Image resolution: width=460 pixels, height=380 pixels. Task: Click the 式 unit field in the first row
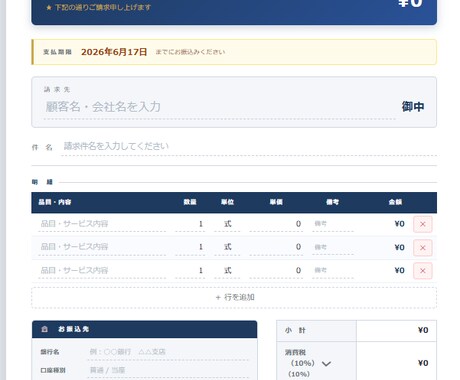227,224
